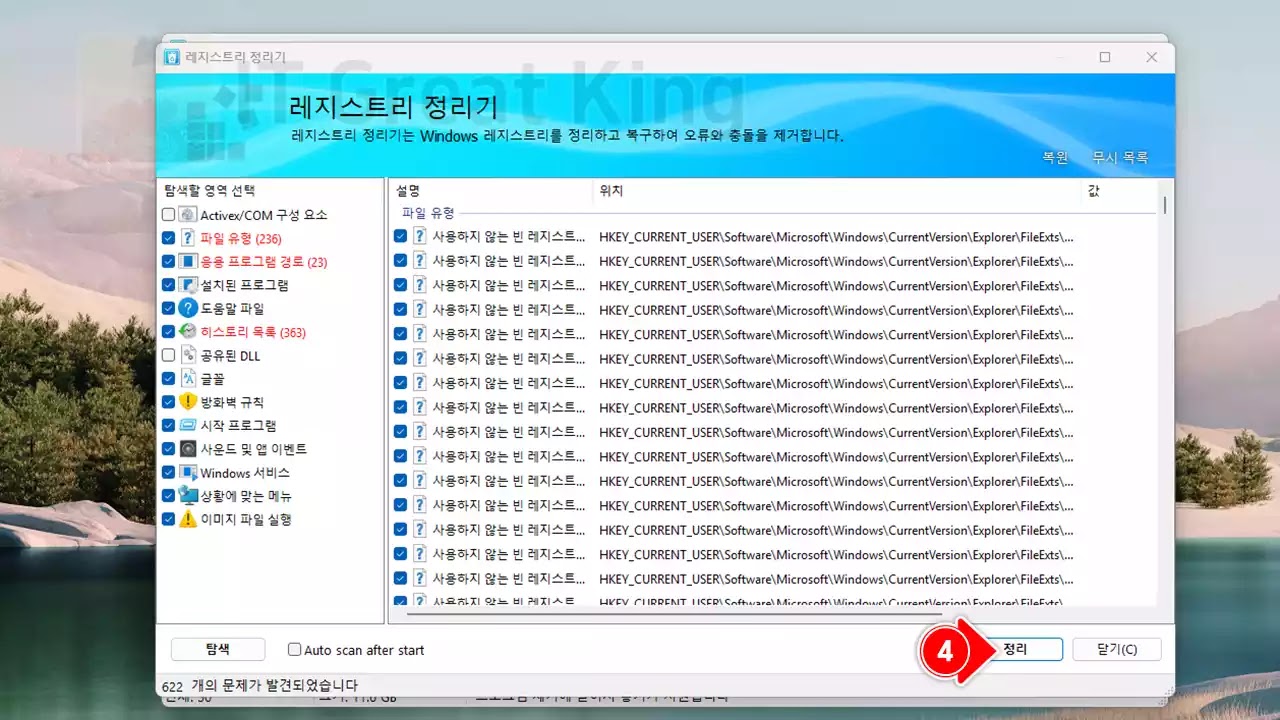The image size is (1280, 720).
Task: Uncheck the 응용 프로그램 경로 (23) checkbox
Action: click(168, 262)
